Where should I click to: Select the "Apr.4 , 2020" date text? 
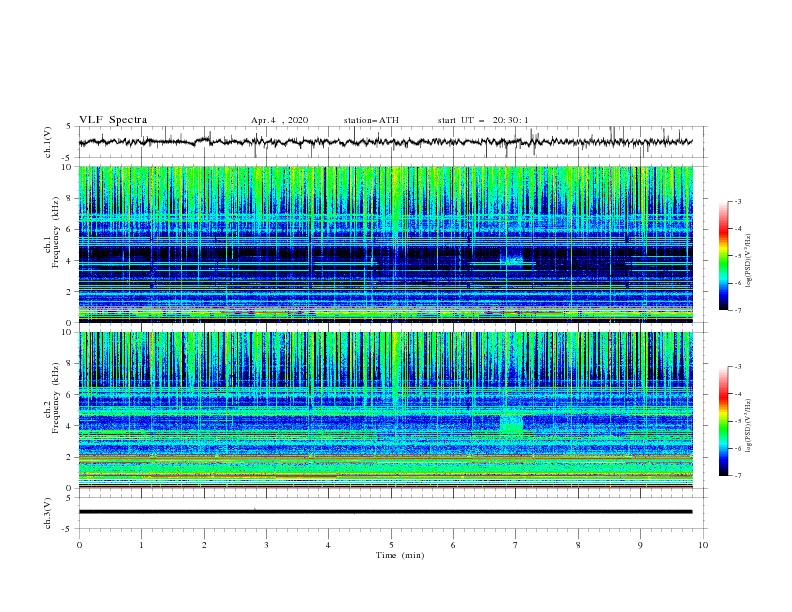click(x=279, y=120)
